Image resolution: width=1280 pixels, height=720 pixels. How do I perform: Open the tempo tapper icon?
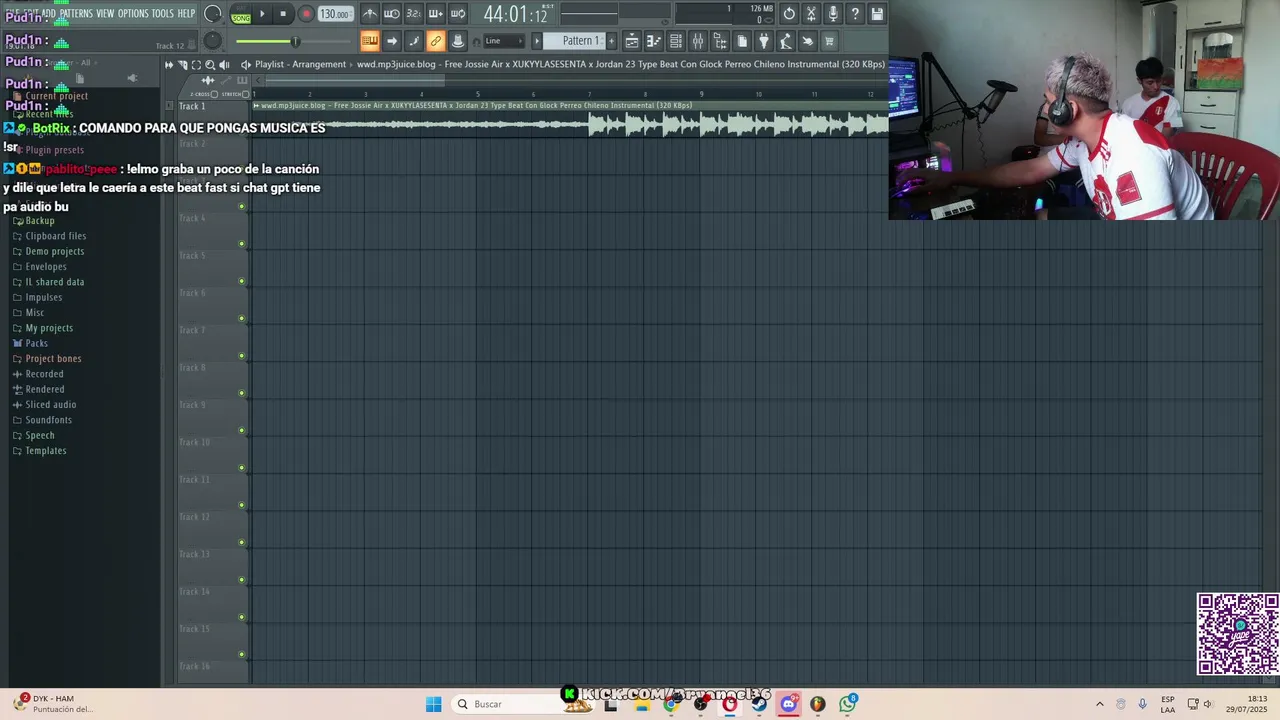click(786, 41)
